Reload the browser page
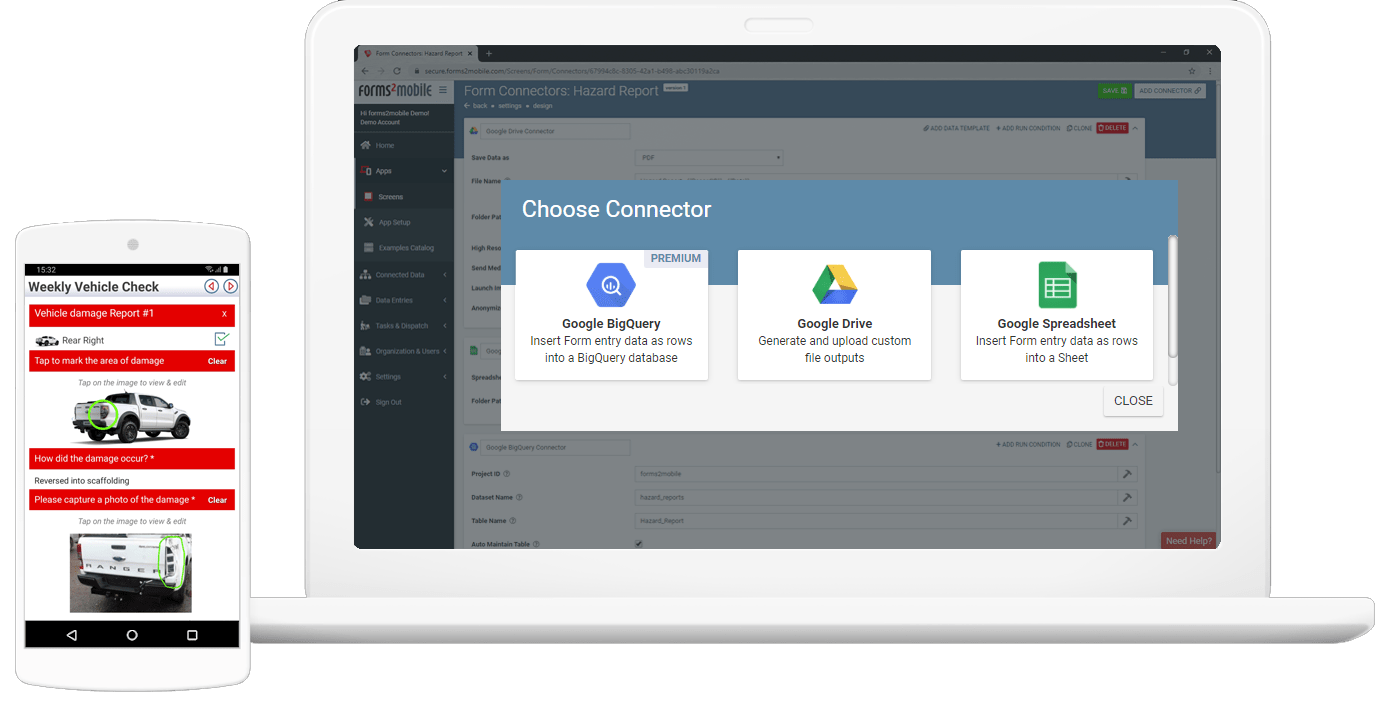Viewport: 1400px width, 707px height. pos(396,71)
